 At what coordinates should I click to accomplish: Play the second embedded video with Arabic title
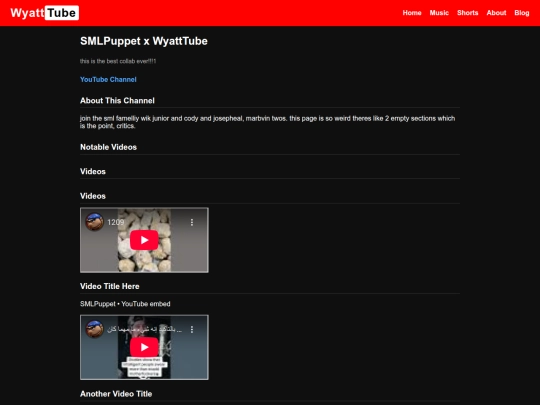[x=144, y=347]
